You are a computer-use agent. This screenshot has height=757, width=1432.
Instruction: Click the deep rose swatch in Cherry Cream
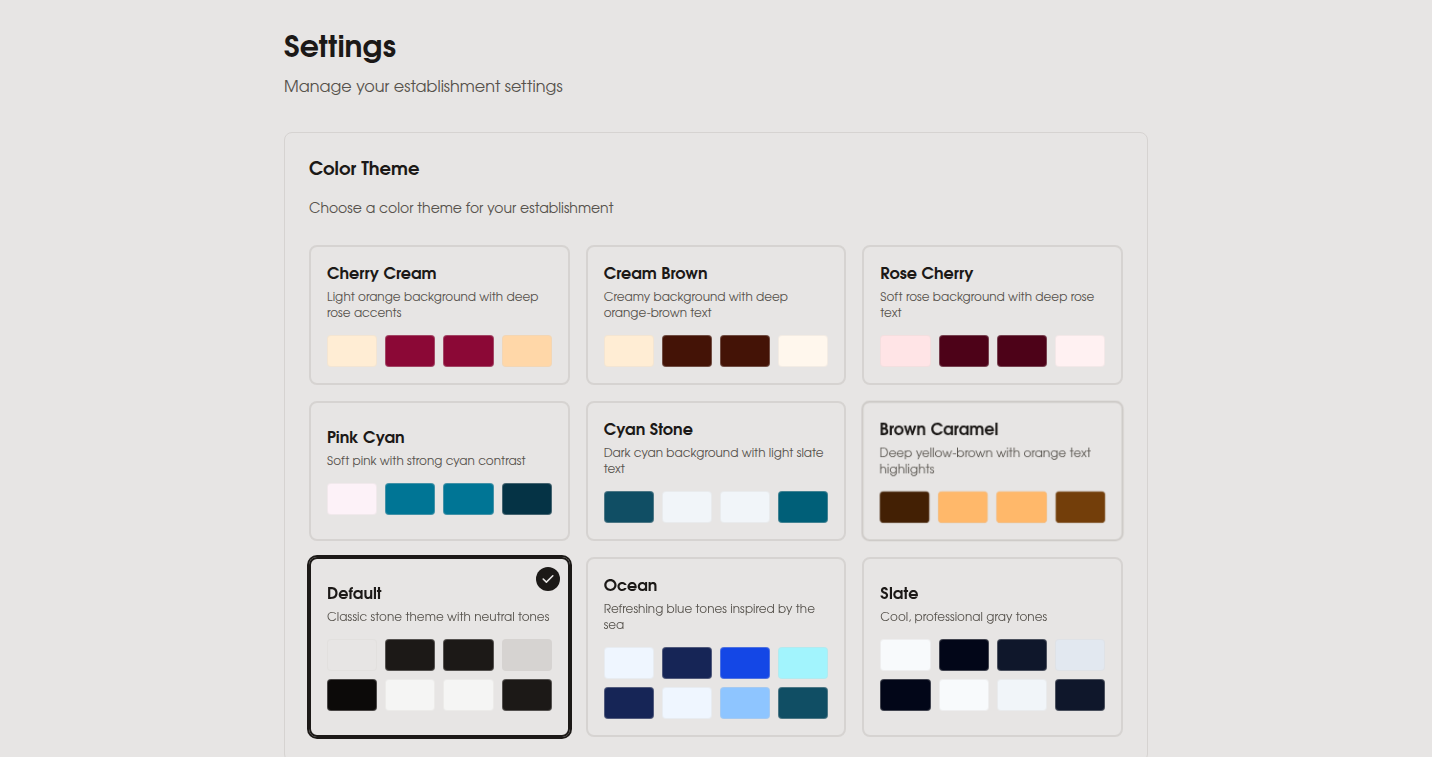click(410, 351)
